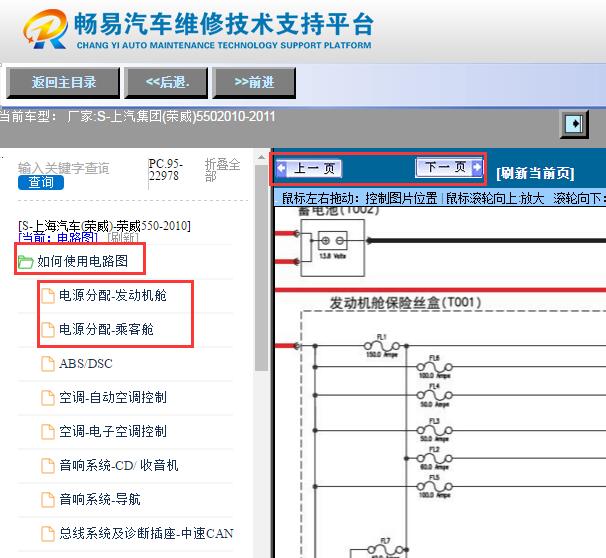The image size is (606, 558).
Task: Open 音响系统-导航 diagram
Action: pos(100,500)
